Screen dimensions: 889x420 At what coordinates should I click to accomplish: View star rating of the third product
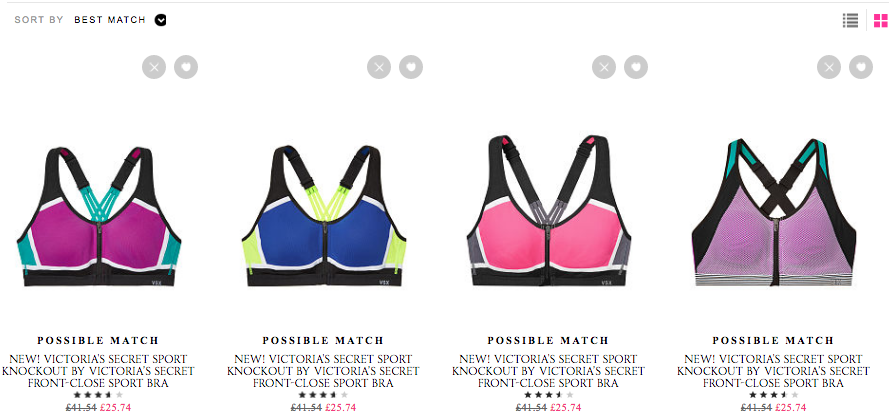[549, 395]
